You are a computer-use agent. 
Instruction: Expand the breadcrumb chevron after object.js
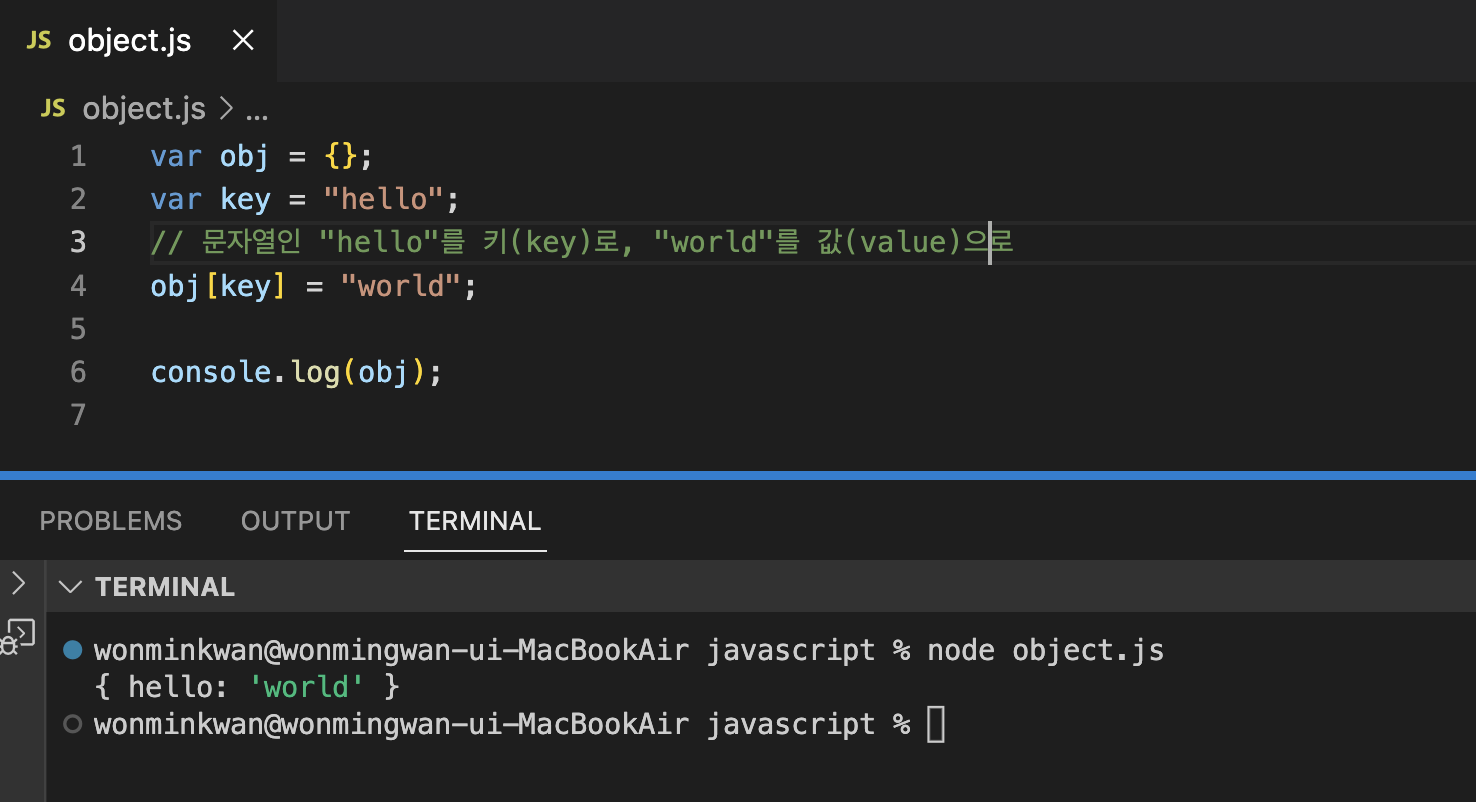[225, 108]
